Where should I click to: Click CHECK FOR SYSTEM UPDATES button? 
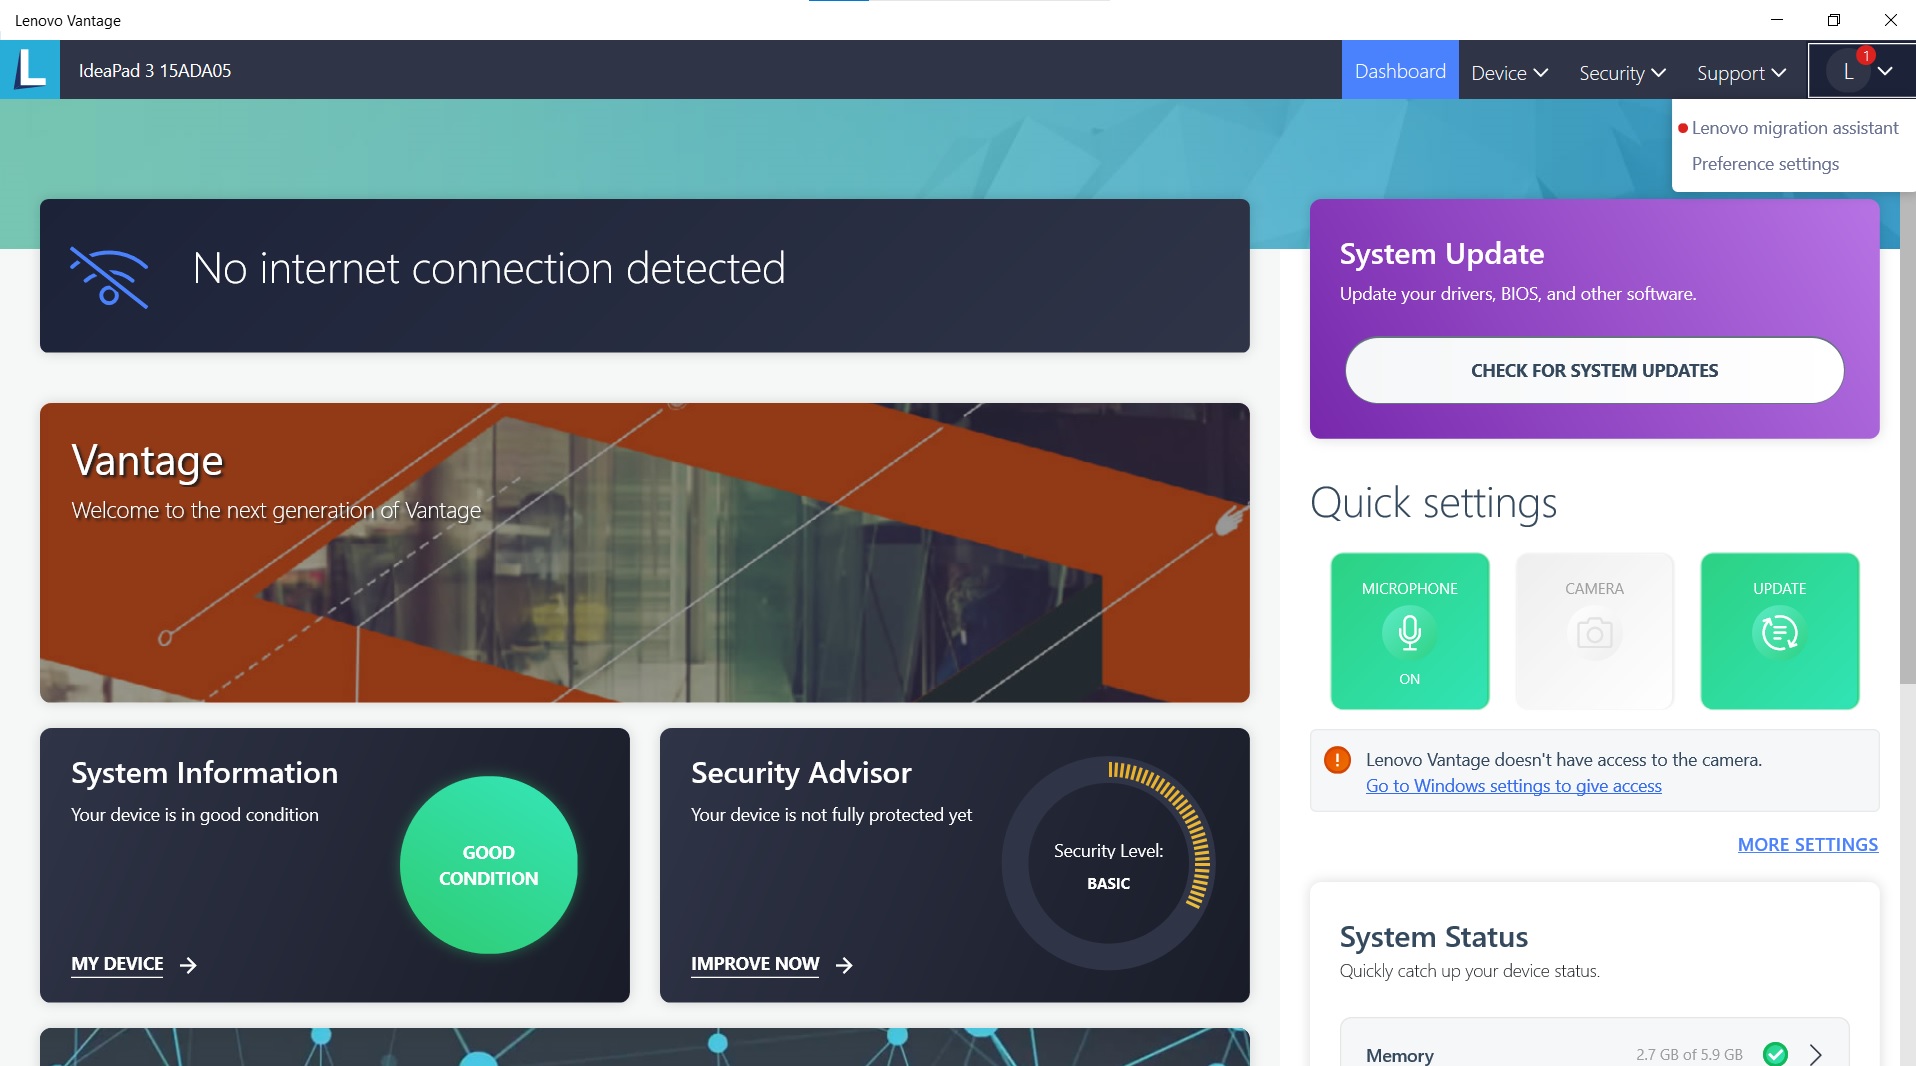[x=1594, y=370]
